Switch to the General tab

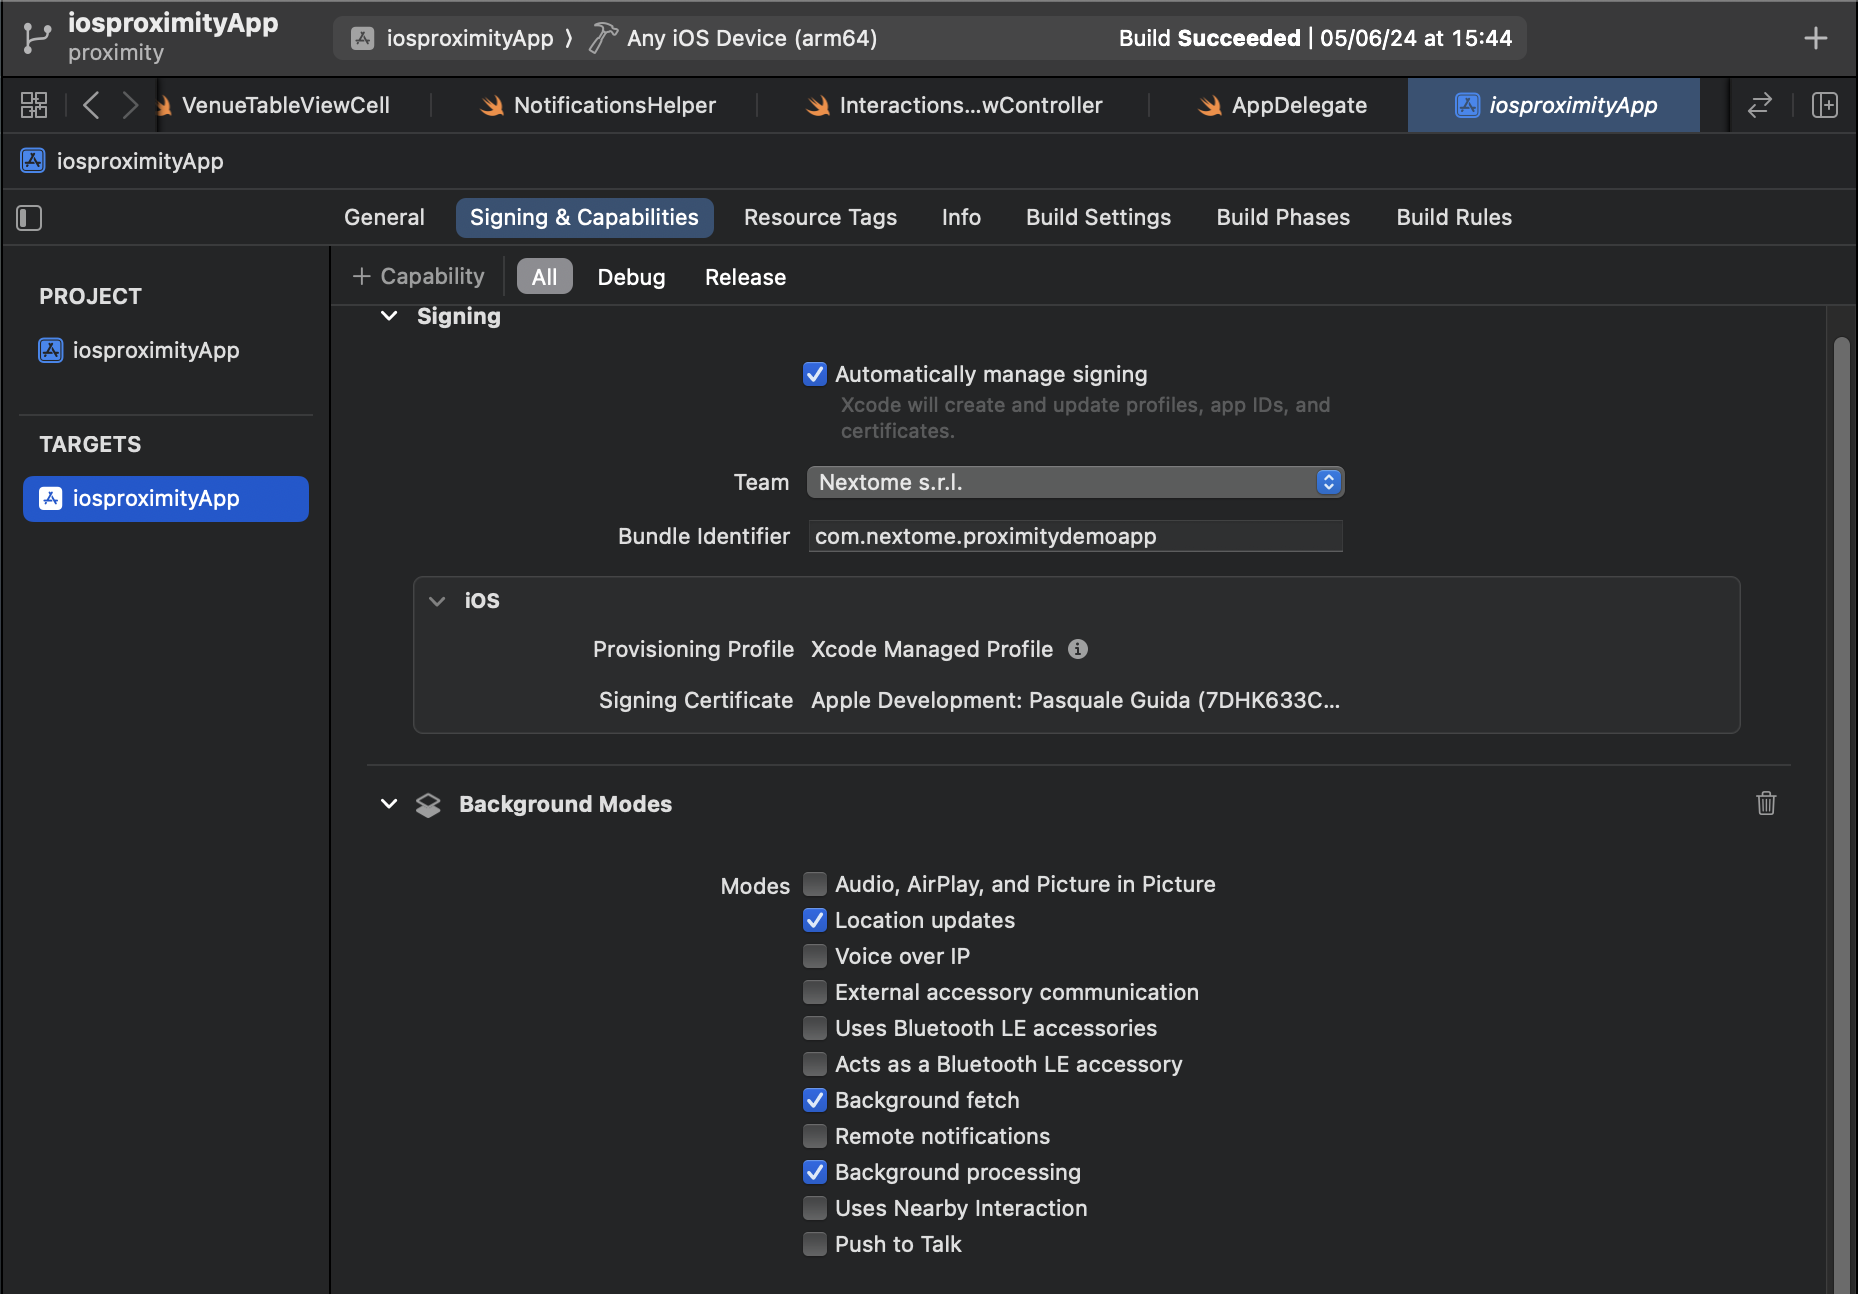[x=384, y=217]
